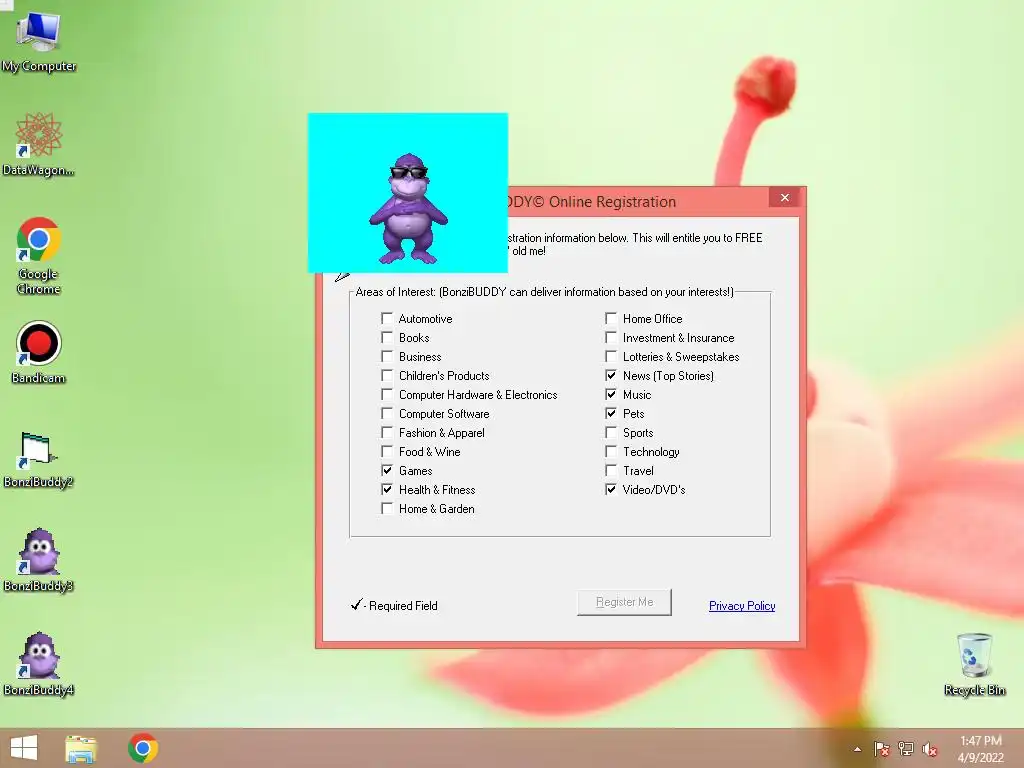Screen dimensions: 1024x768
Task: Uncheck the Pets interest box
Action: pos(611,413)
